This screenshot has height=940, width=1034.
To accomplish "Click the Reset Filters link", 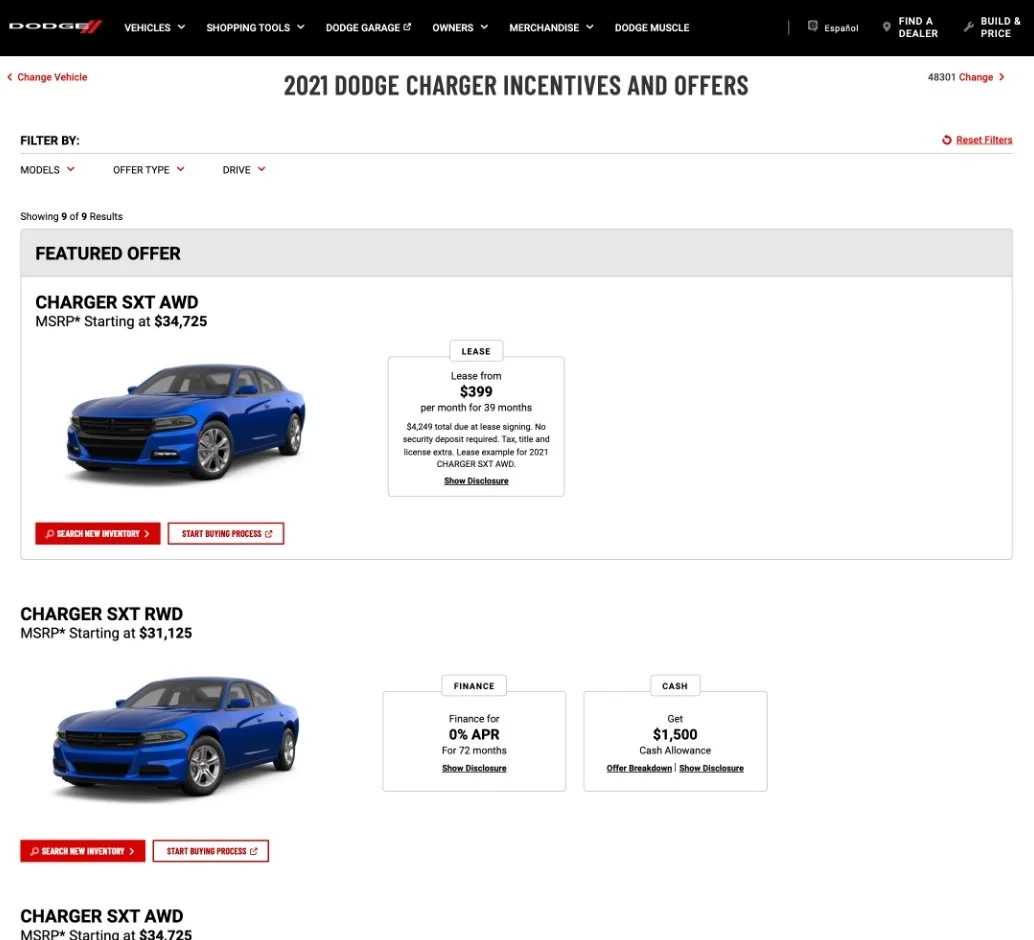I will 983,140.
